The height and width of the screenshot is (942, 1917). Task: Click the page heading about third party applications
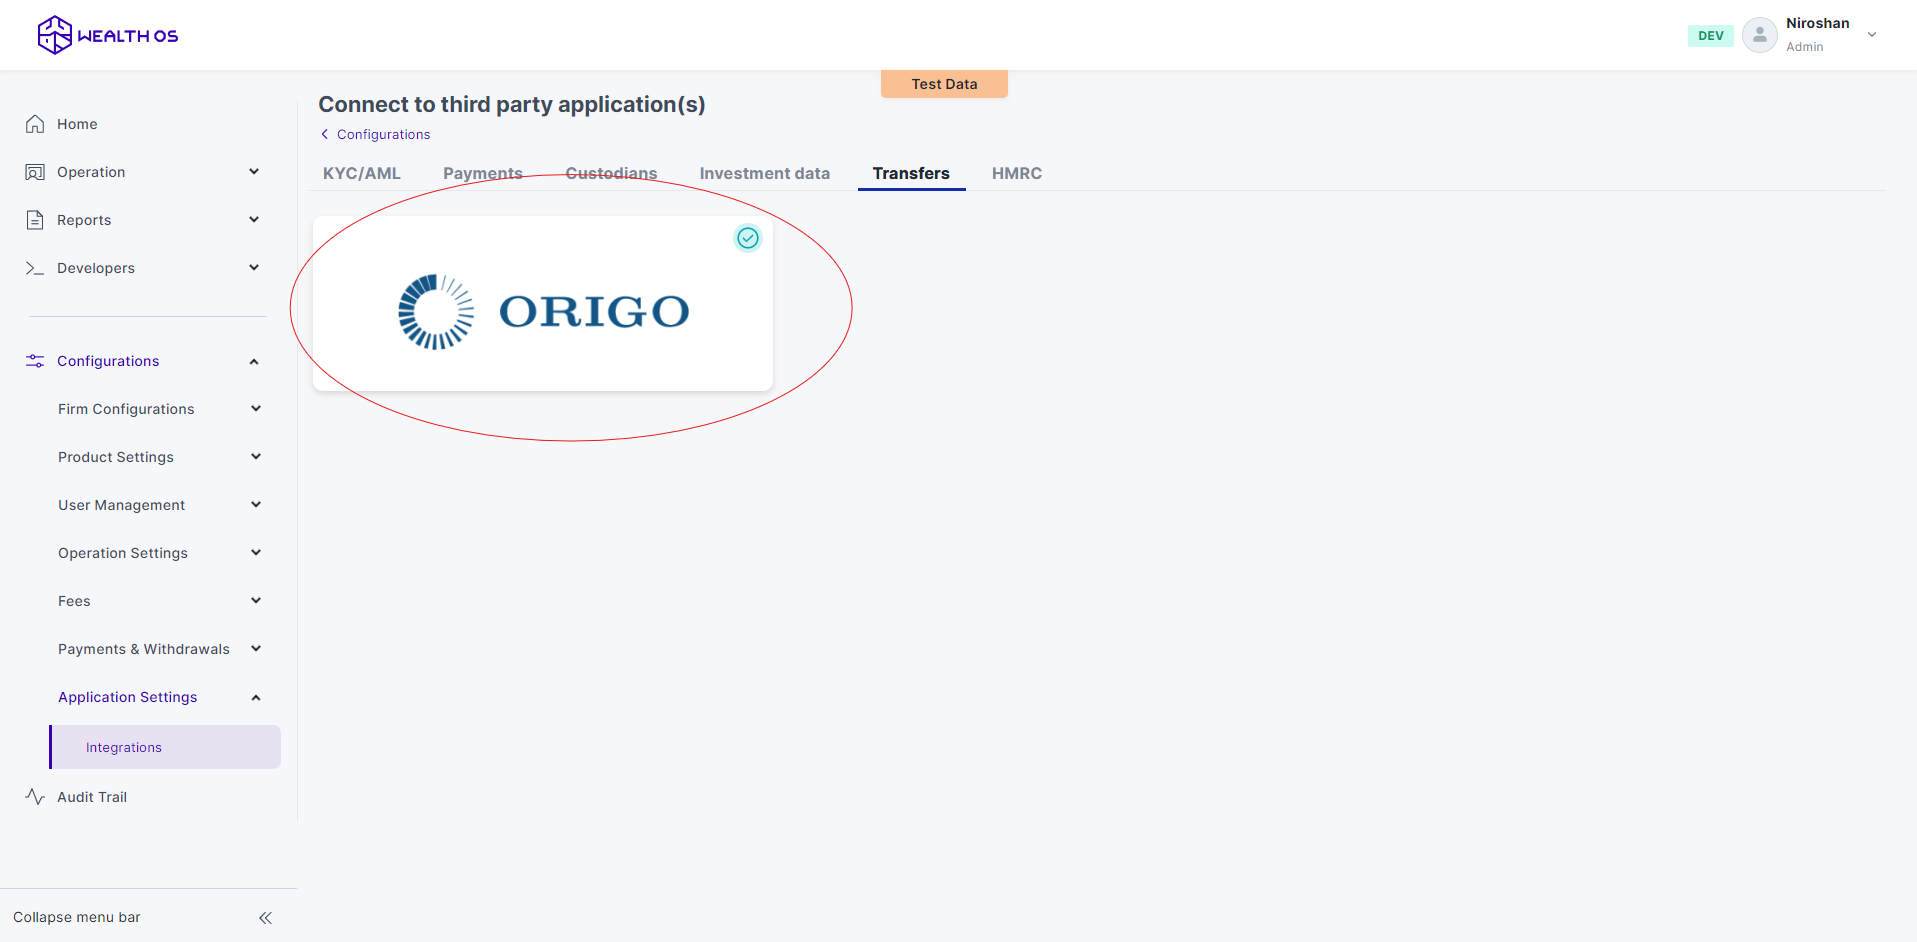512,104
